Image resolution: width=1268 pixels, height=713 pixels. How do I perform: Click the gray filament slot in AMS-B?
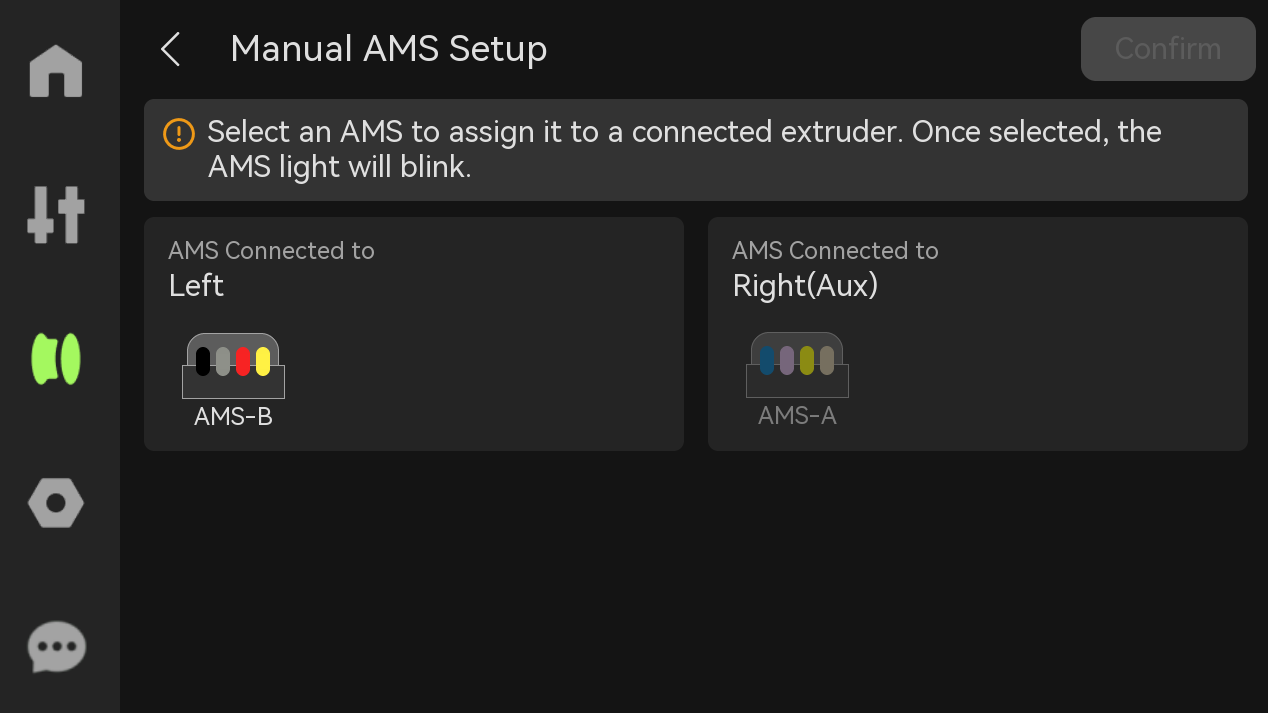click(223, 361)
